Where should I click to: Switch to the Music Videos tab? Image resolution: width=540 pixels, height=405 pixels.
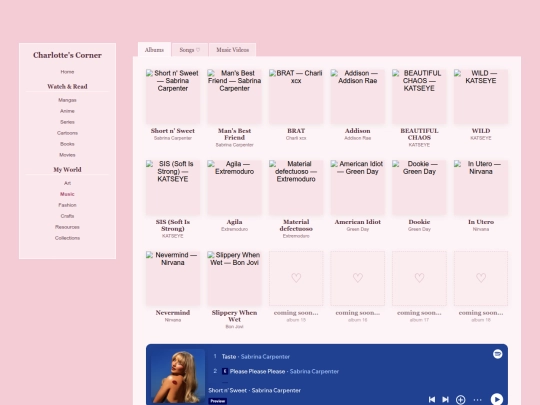pos(232,50)
